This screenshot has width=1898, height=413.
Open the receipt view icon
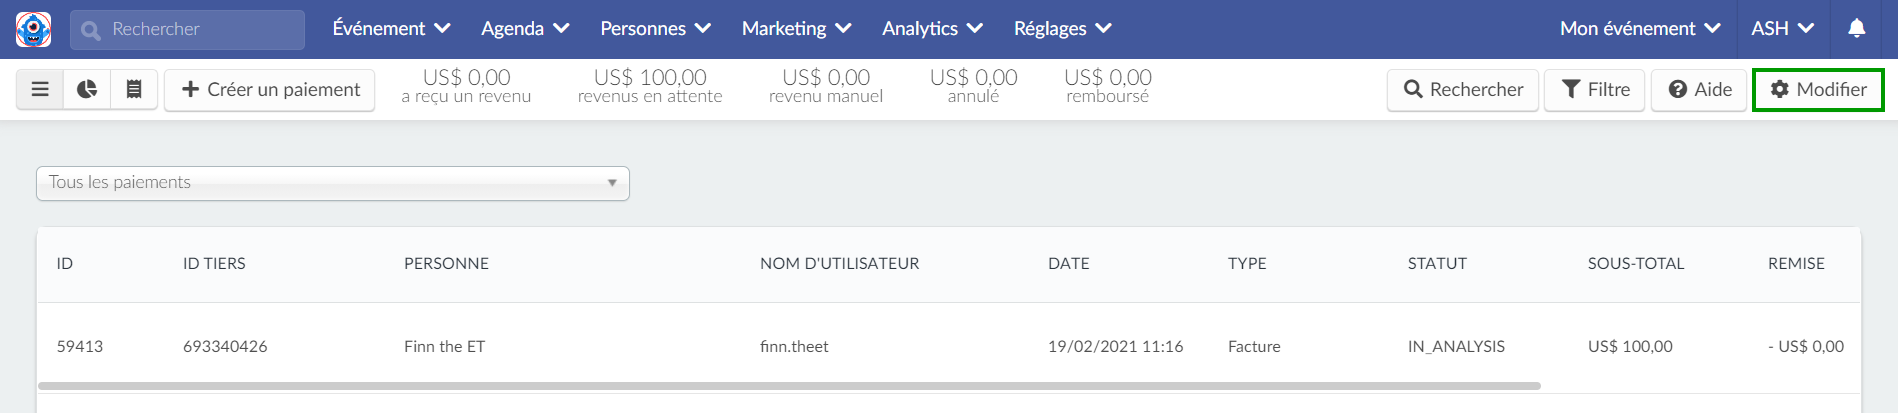tap(133, 89)
